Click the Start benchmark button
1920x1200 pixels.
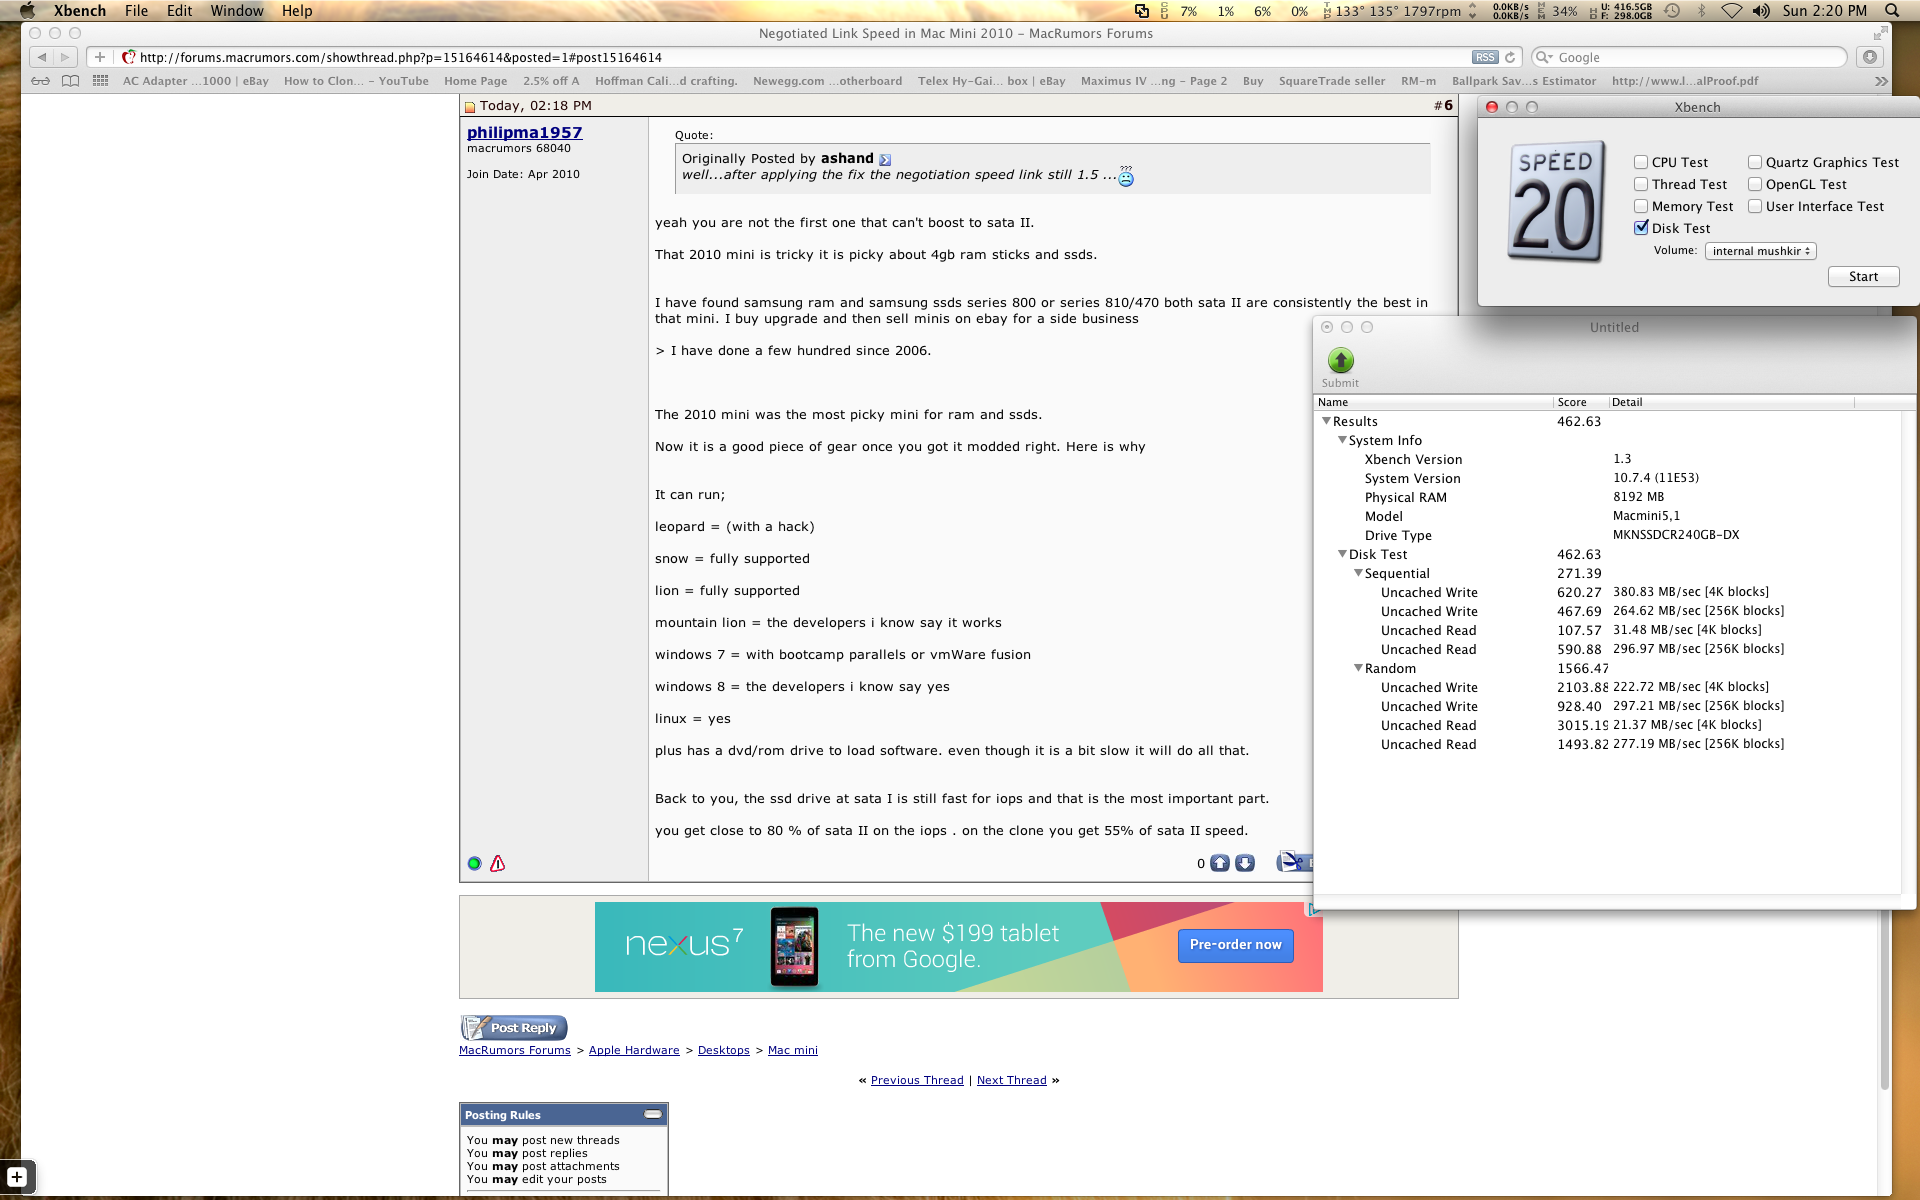point(1862,277)
